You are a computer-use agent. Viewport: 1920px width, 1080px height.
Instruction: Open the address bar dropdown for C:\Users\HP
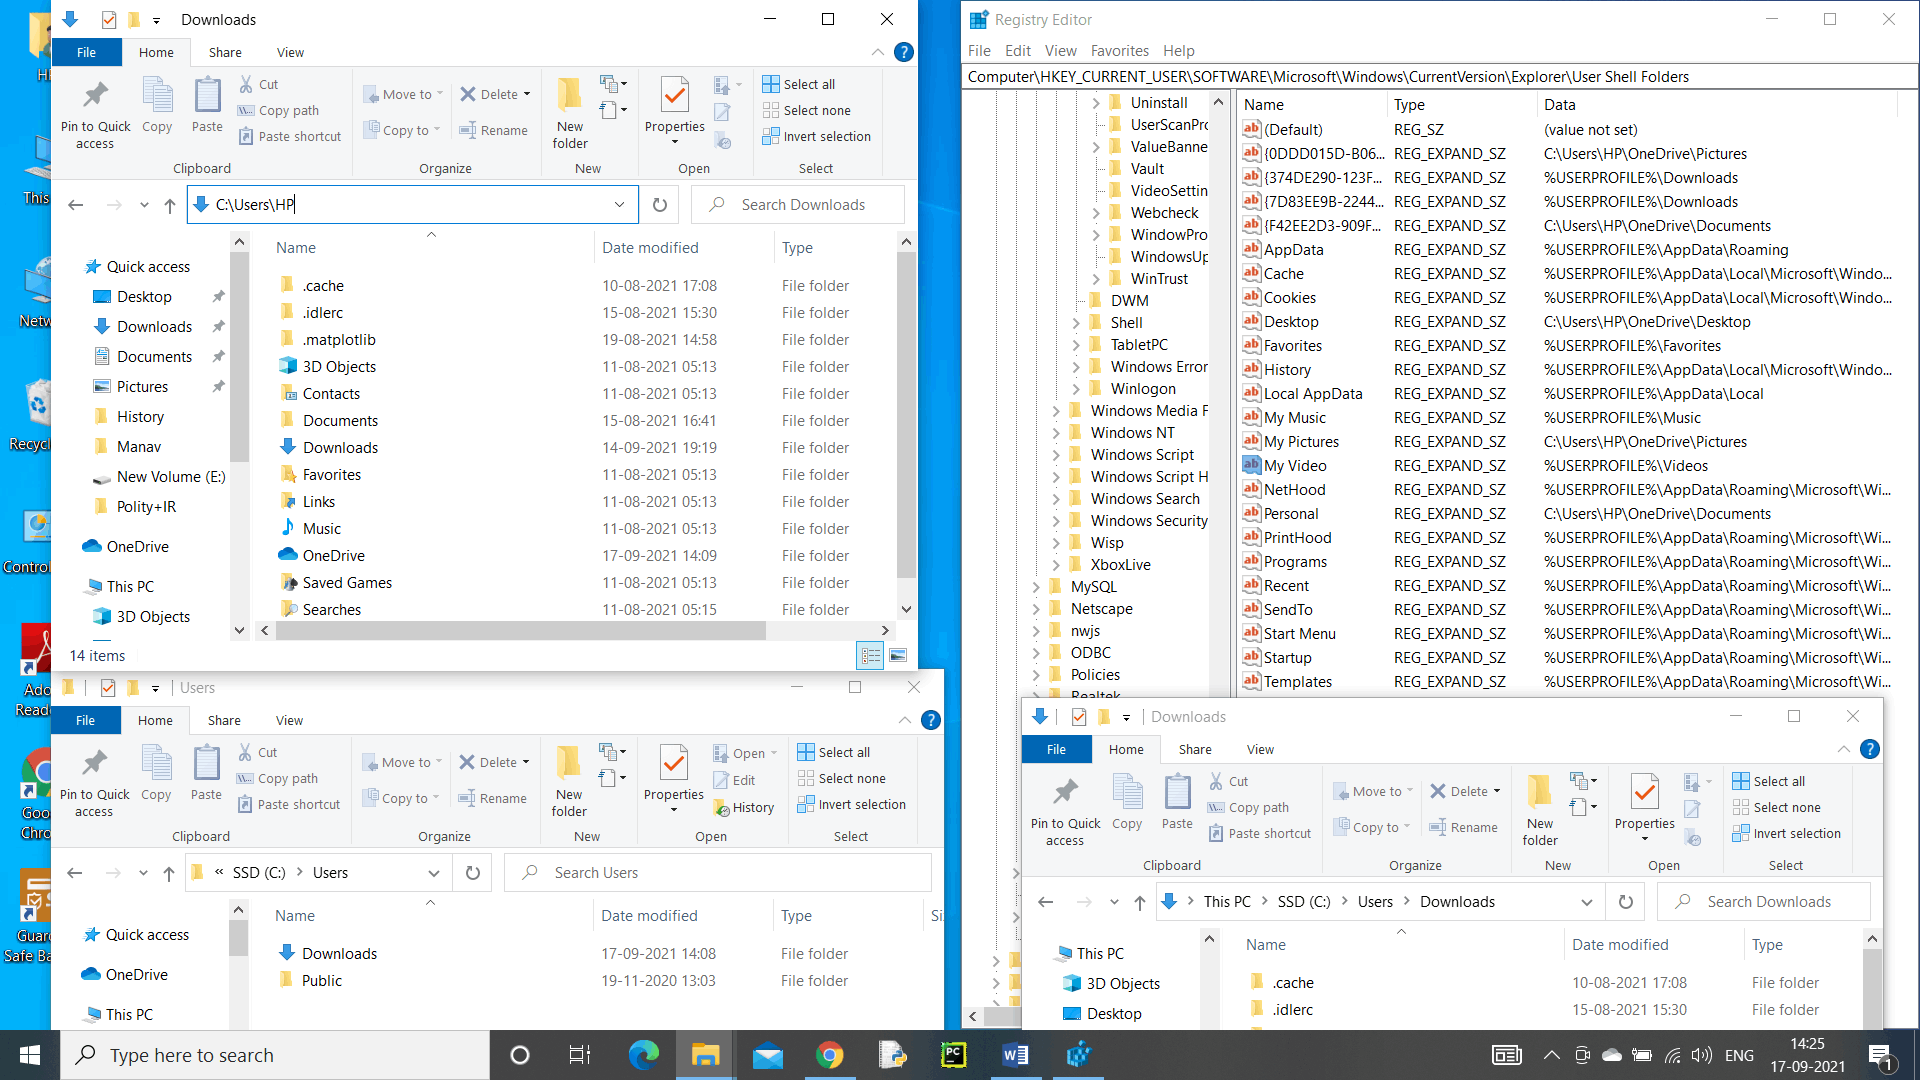pyautogui.click(x=619, y=205)
